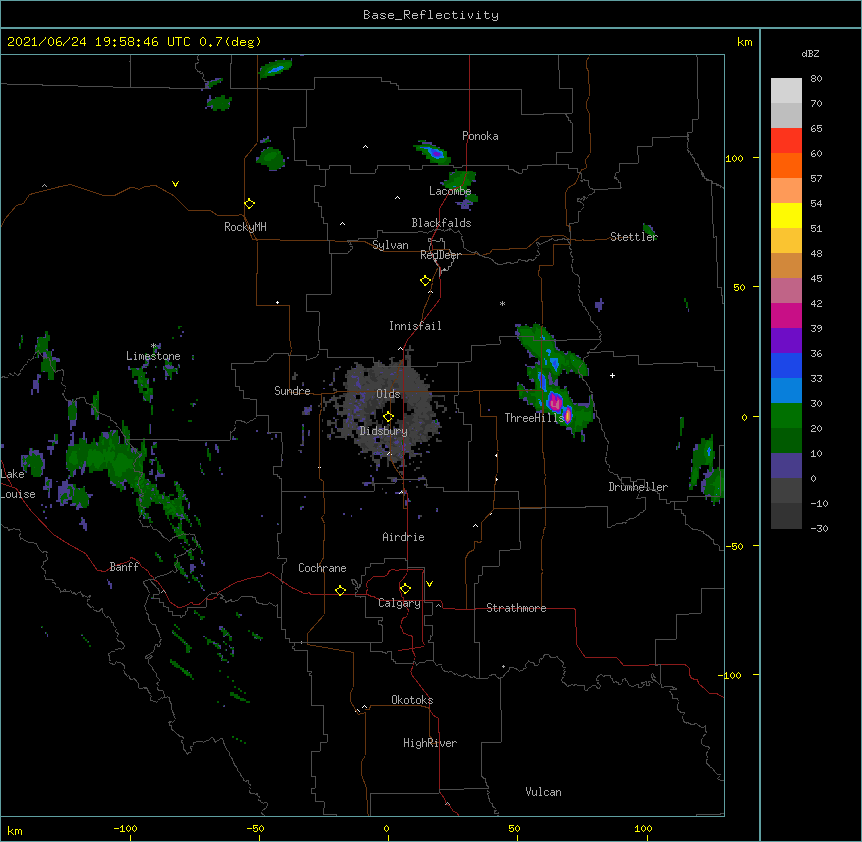Click the yellow V marker northwest of RockyMH
Image resolution: width=862 pixels, height=842 pixels.
(x=175, y=184)
